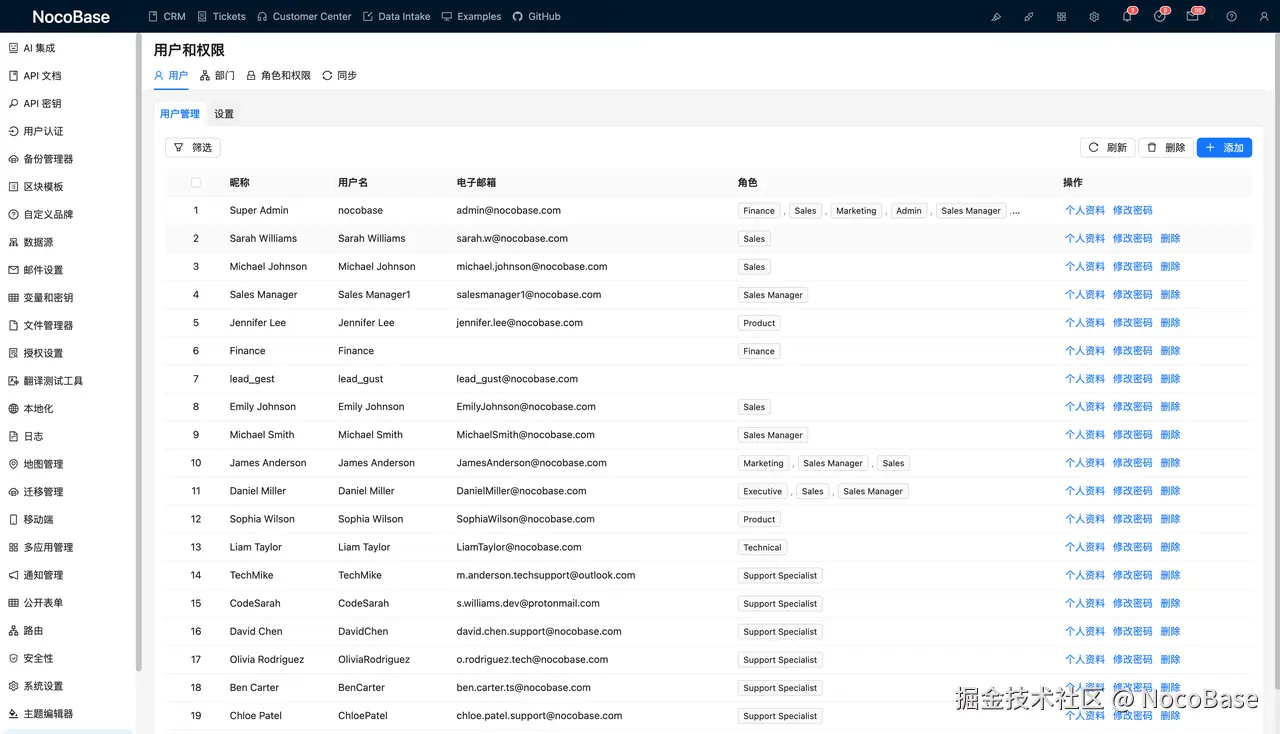Open the four-squares apps grid icon
The height and width of the screenshot is (734, 1280).
pyautogui.click(x=1062, y=17)
